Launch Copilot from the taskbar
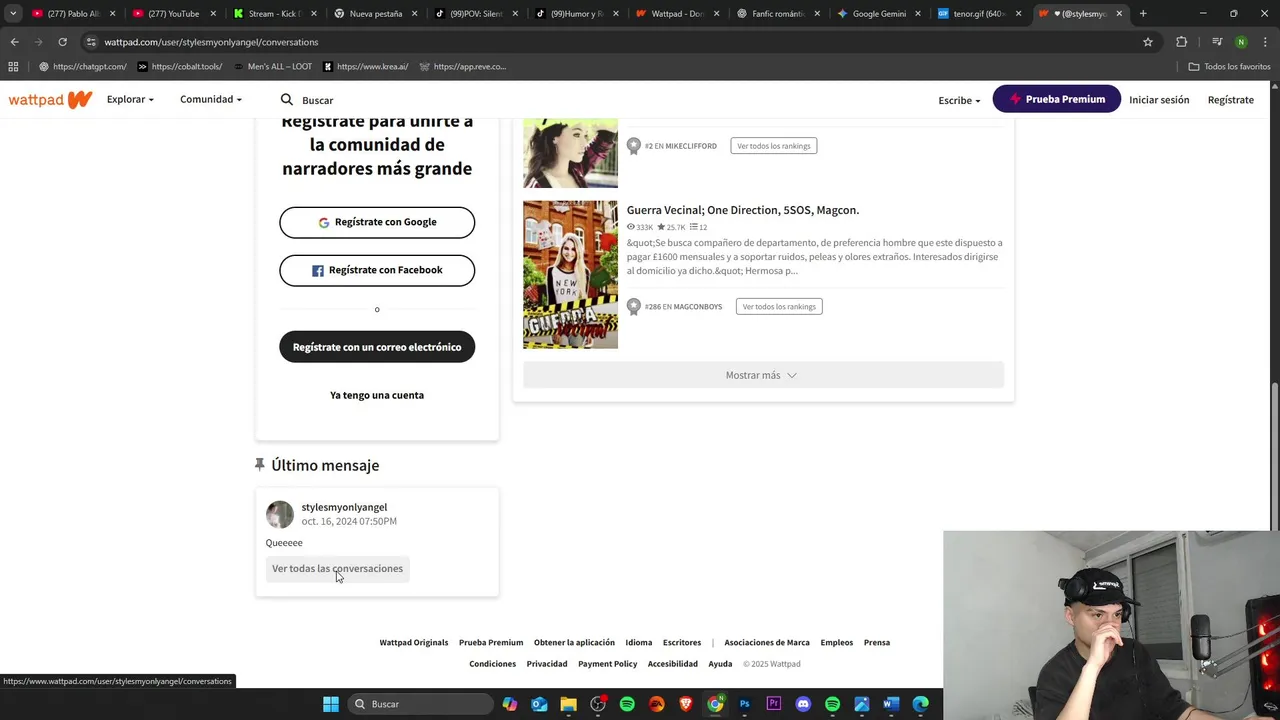The image size is (1280, 720). click(510, 704)
